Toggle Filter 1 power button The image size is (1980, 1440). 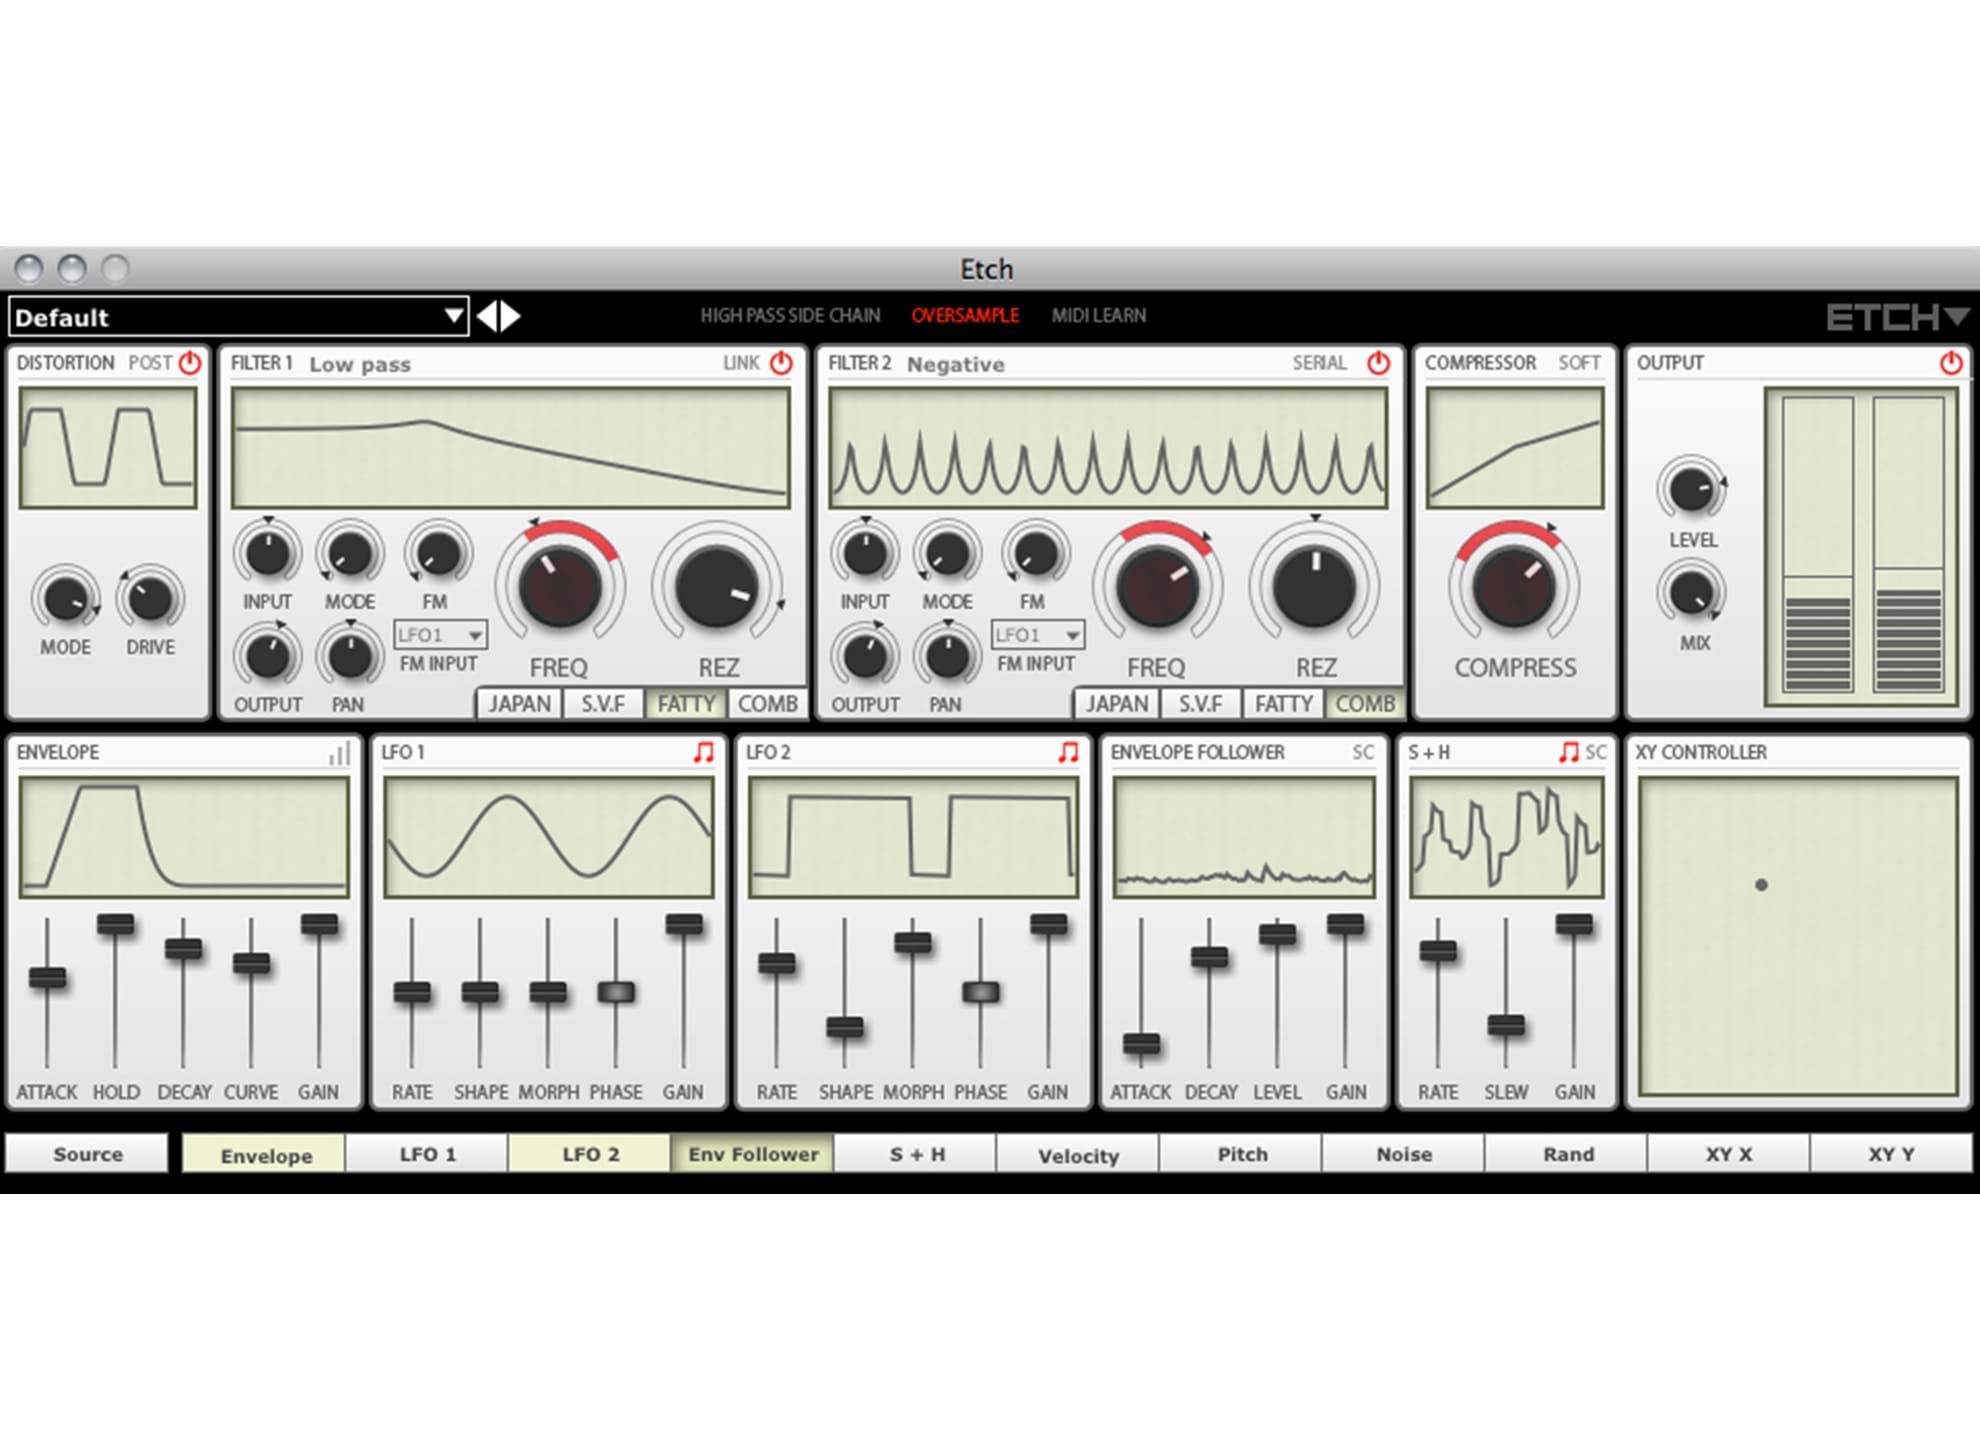pyautogui.click(x=781, y=363)
